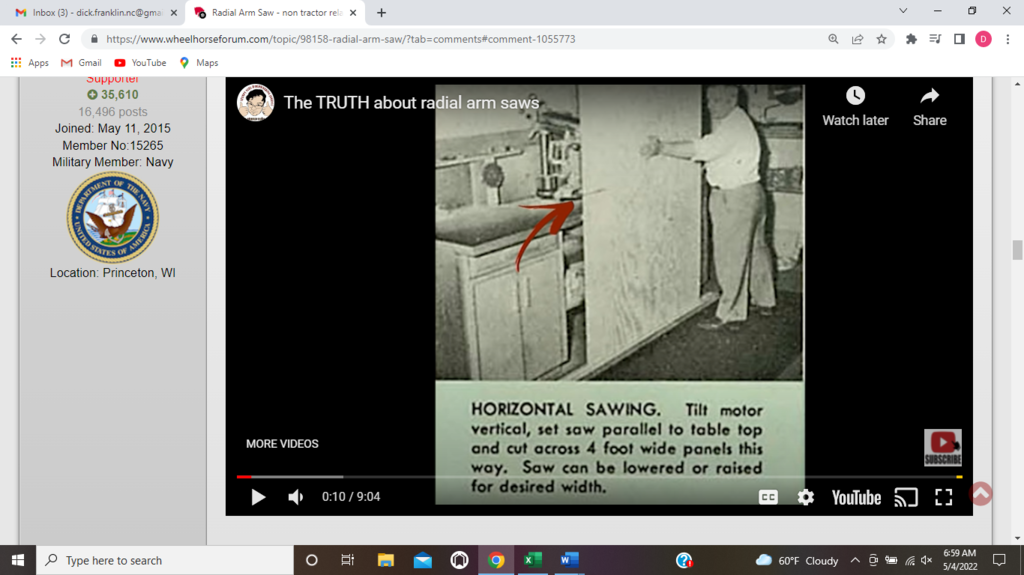Open Gmail bookmark

pyautogui.click(x=81, y=63)
